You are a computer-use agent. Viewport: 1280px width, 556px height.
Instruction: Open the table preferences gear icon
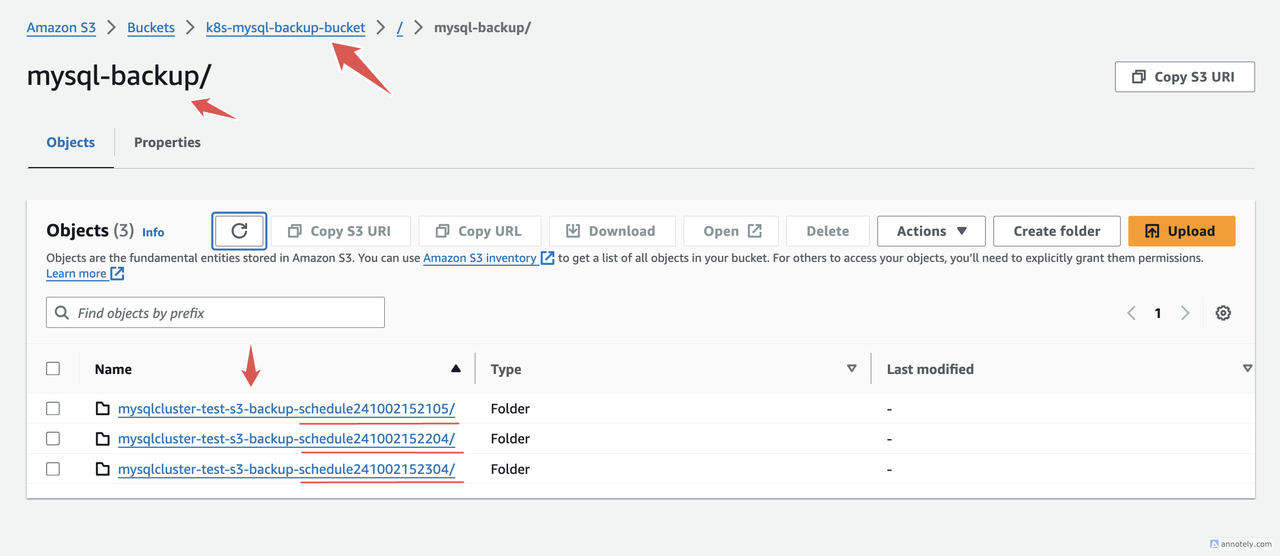coord(1223,313)
